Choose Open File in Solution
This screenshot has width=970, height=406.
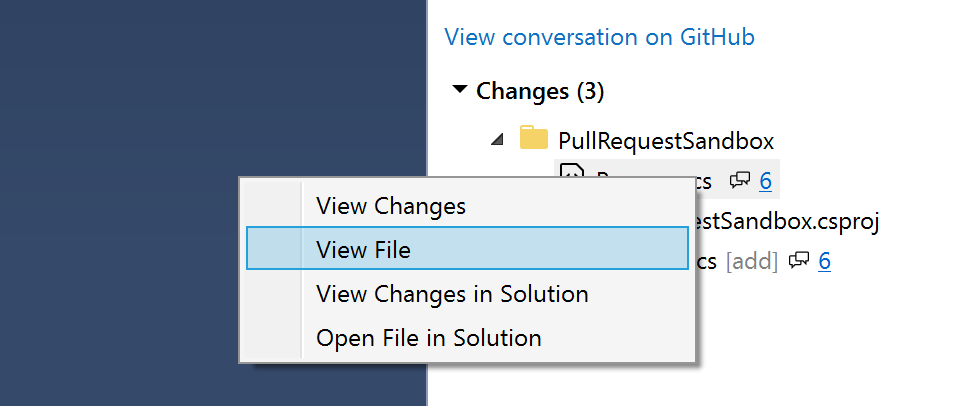coord(429,338)
